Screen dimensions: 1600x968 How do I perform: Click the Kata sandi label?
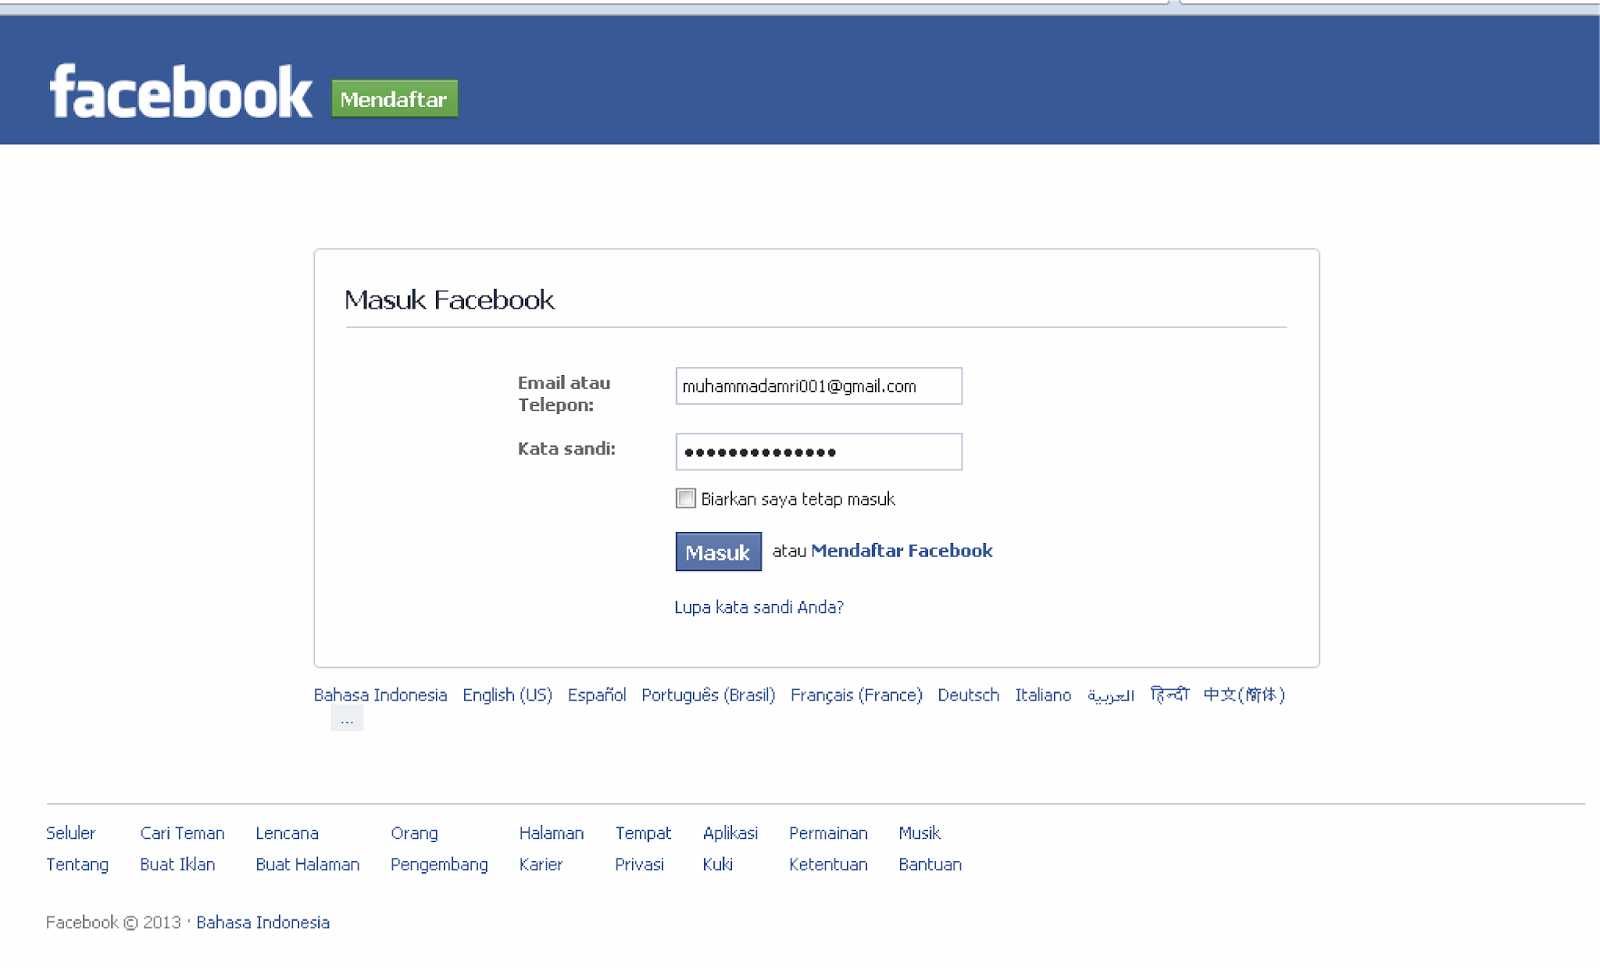pos(566,449)
